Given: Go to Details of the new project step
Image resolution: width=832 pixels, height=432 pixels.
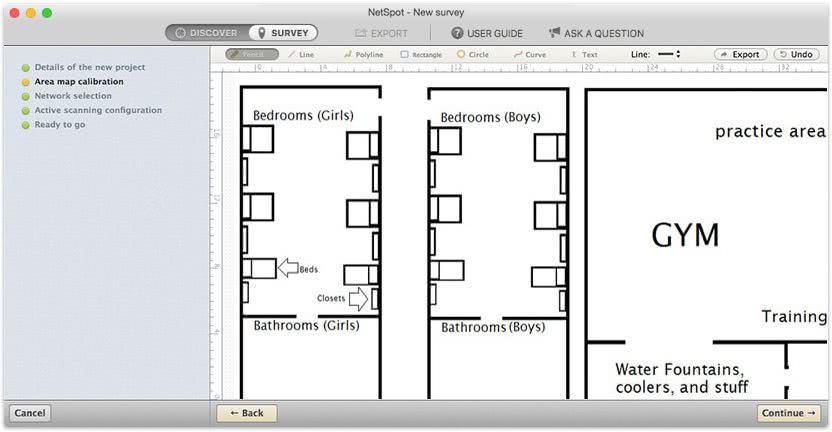Looking at the screenshot, I should click(90, 67).
